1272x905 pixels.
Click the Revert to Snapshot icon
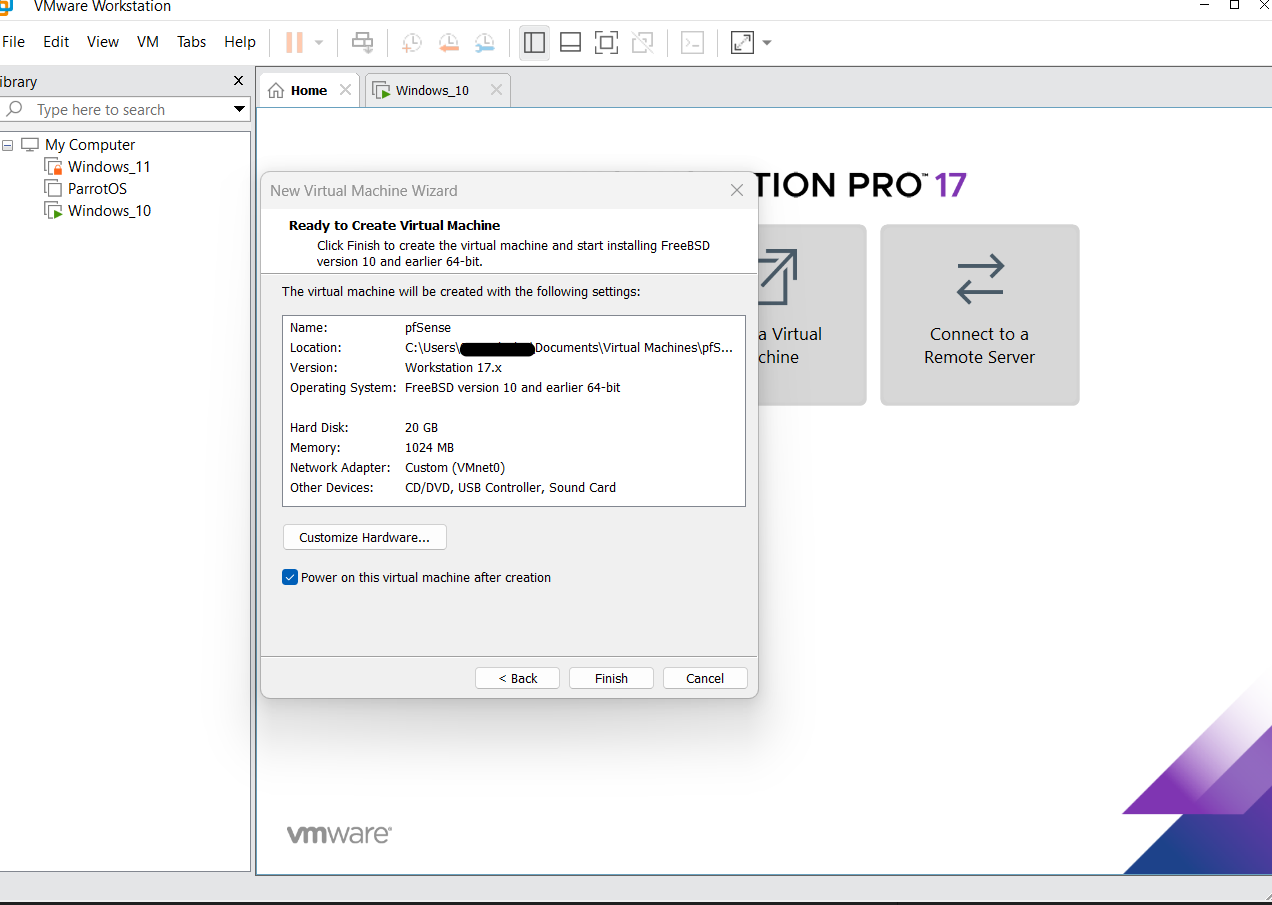click(448, 42)
